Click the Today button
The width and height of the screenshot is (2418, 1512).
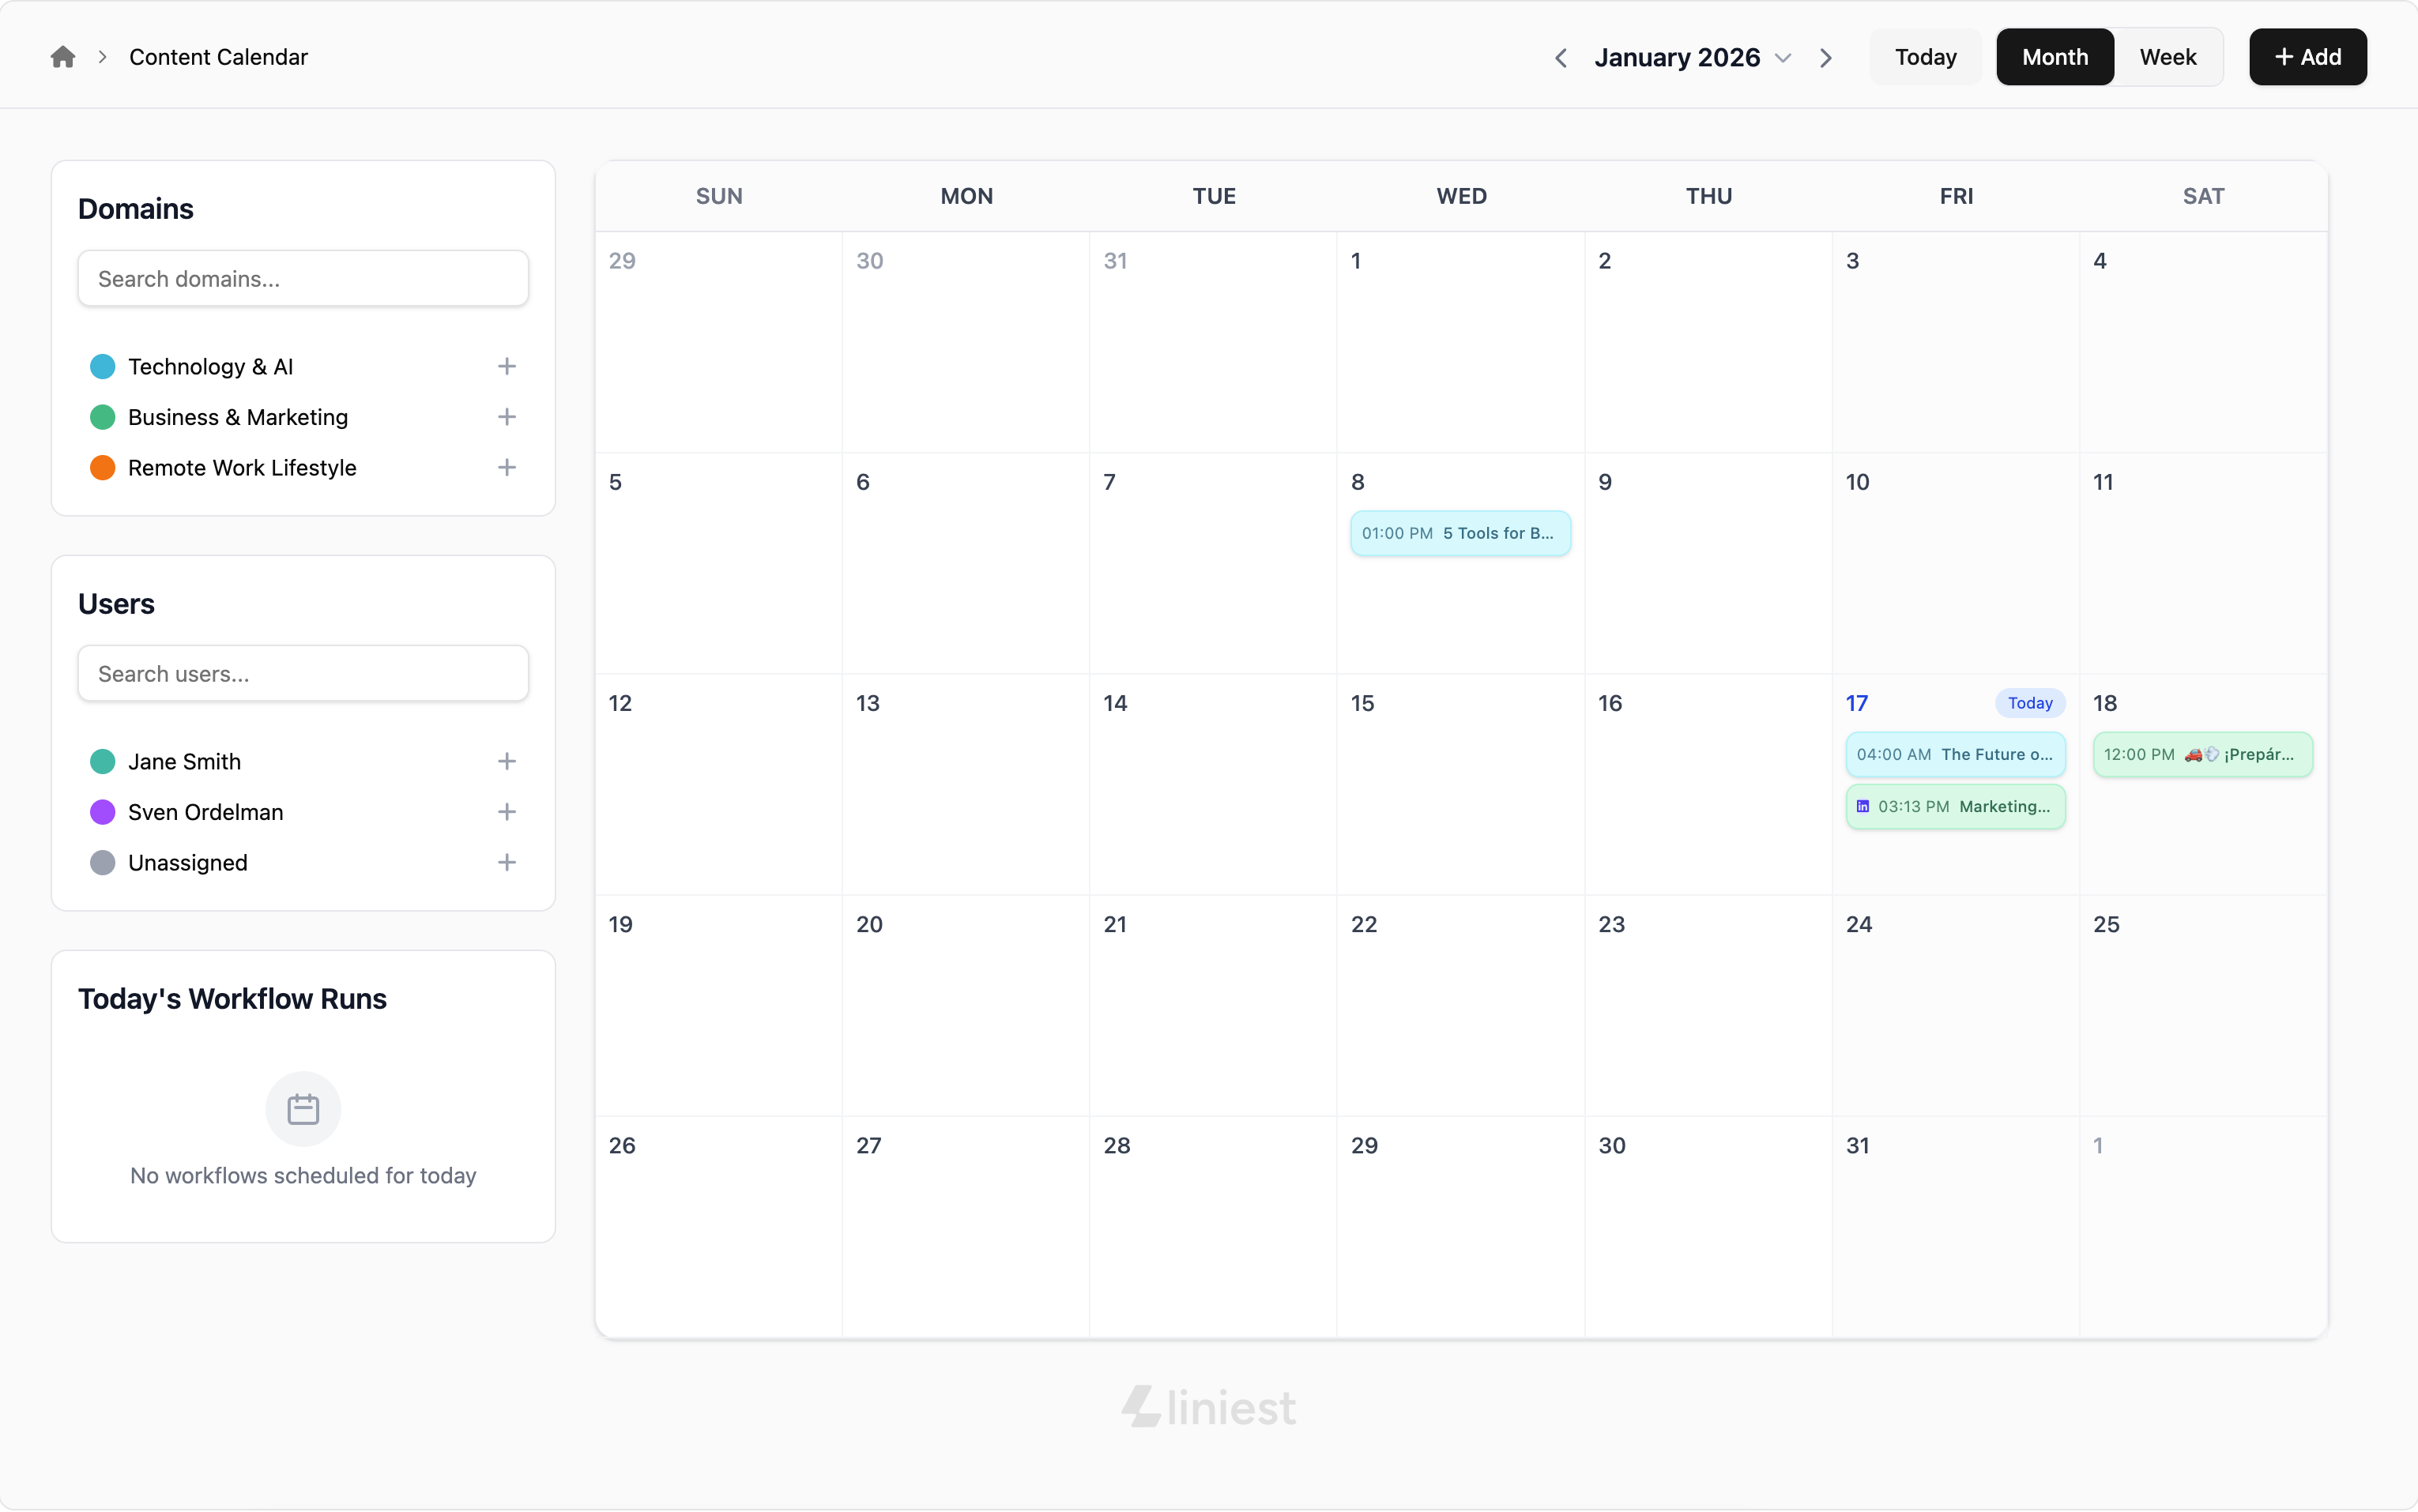coord(1923,57)
